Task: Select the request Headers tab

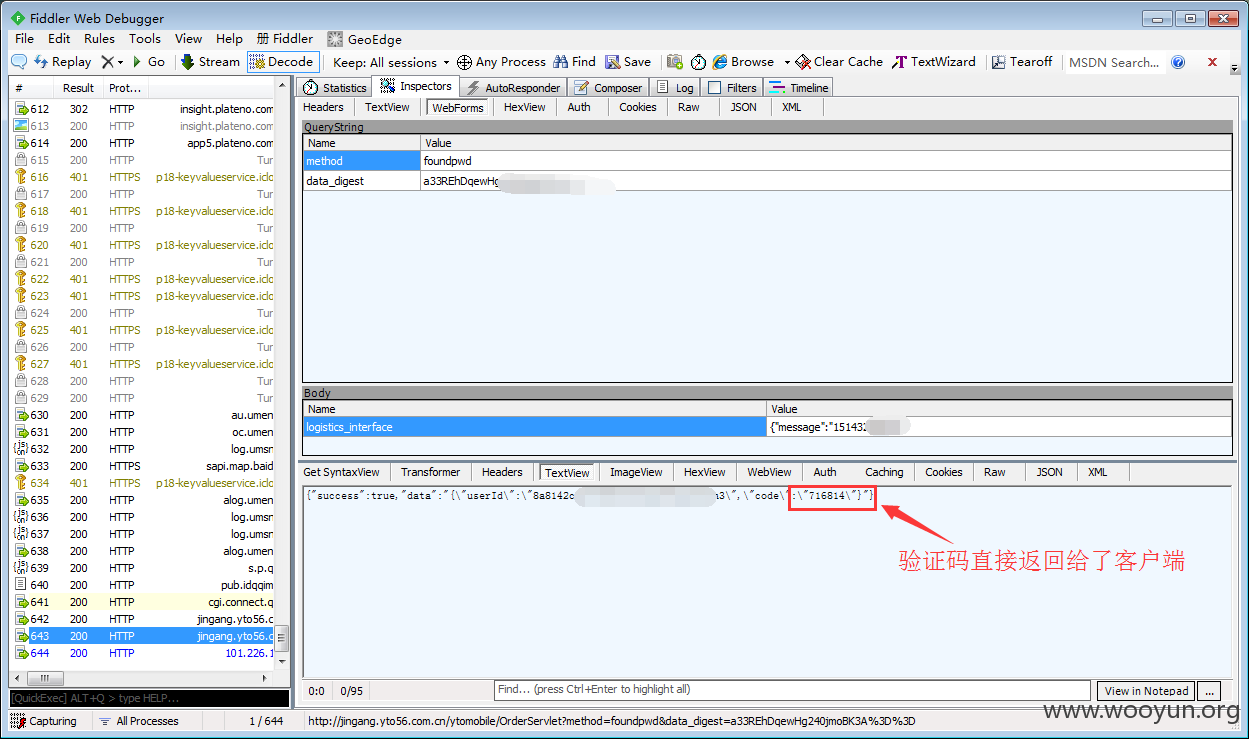Action: (x=323, y=107)
